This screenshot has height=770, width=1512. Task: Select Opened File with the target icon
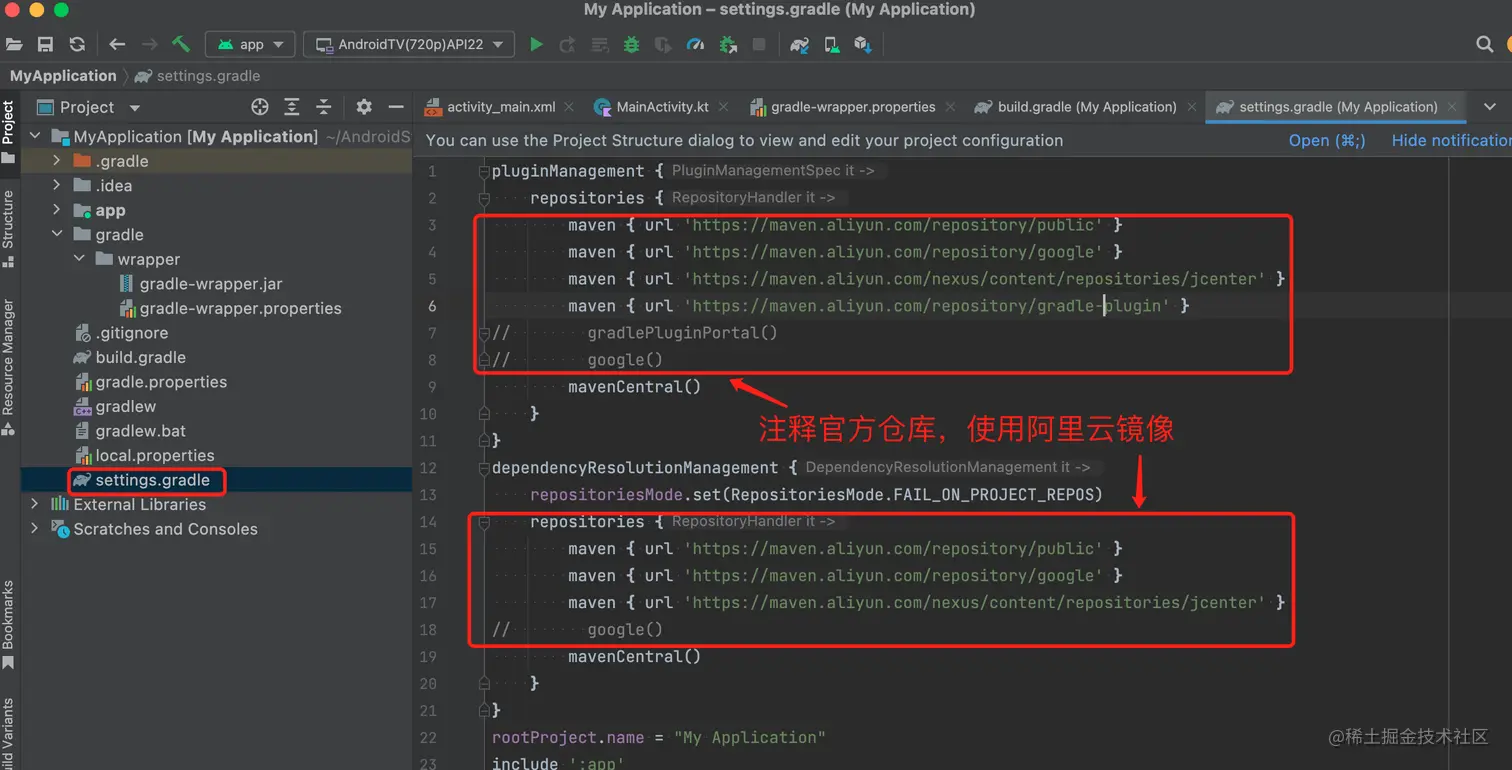tap(259, 107)
